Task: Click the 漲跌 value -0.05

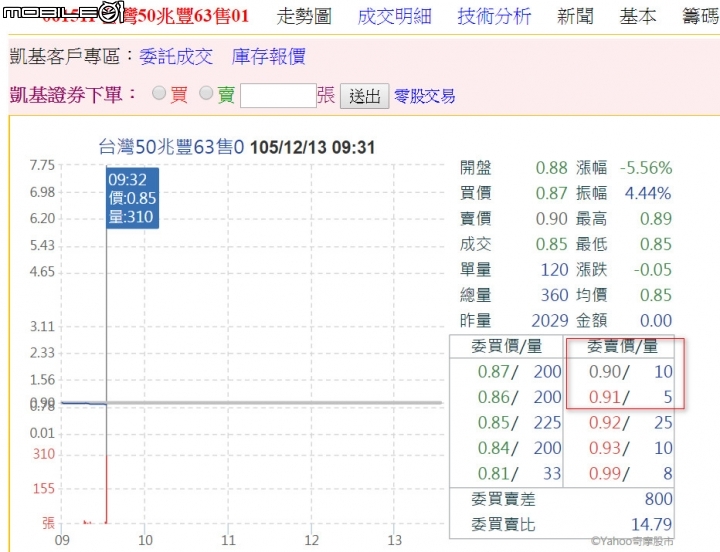Action: pyautogui.click(x=653, y=270)
